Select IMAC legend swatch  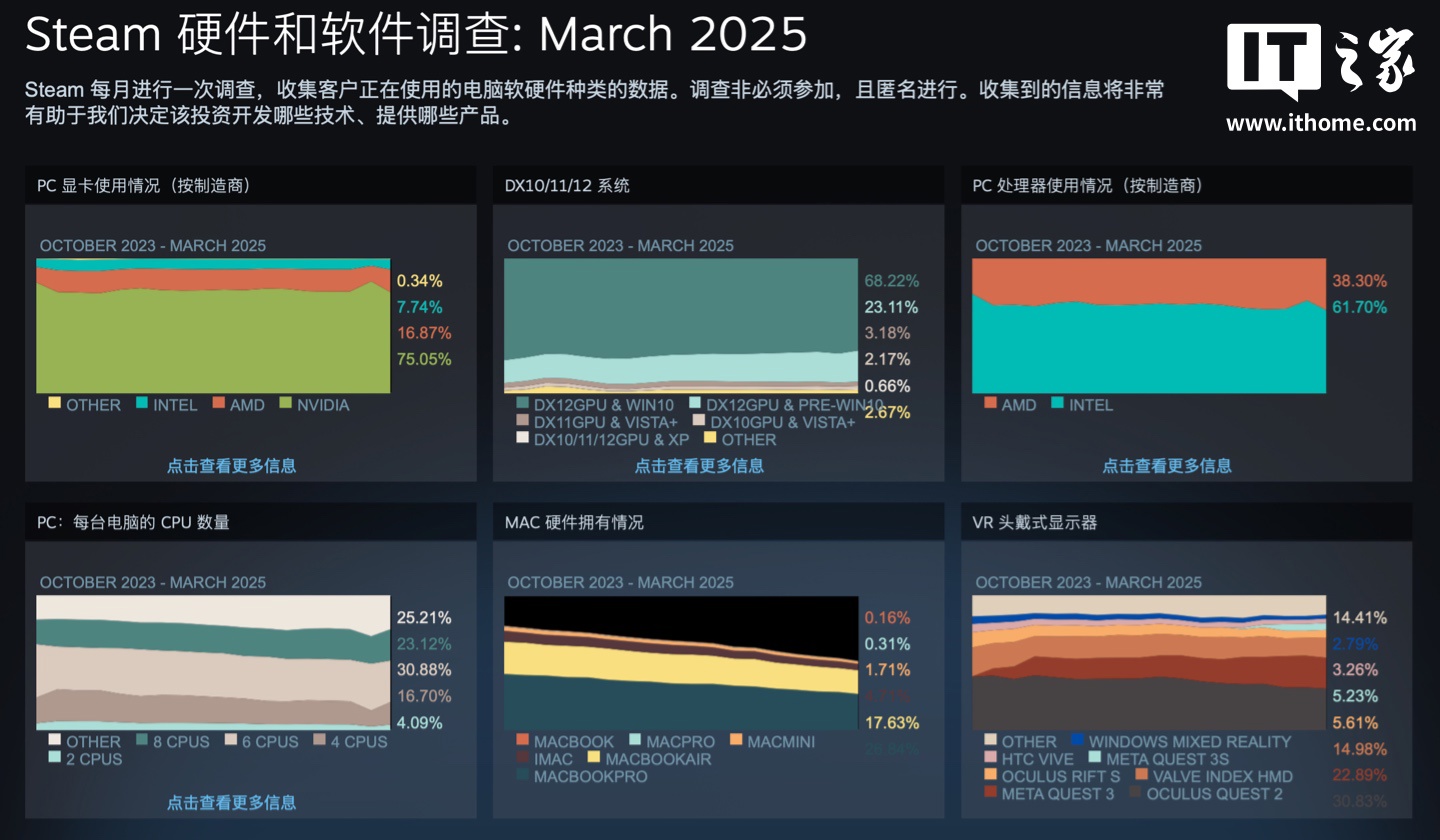pyautogui.click(x=522, y=758)
